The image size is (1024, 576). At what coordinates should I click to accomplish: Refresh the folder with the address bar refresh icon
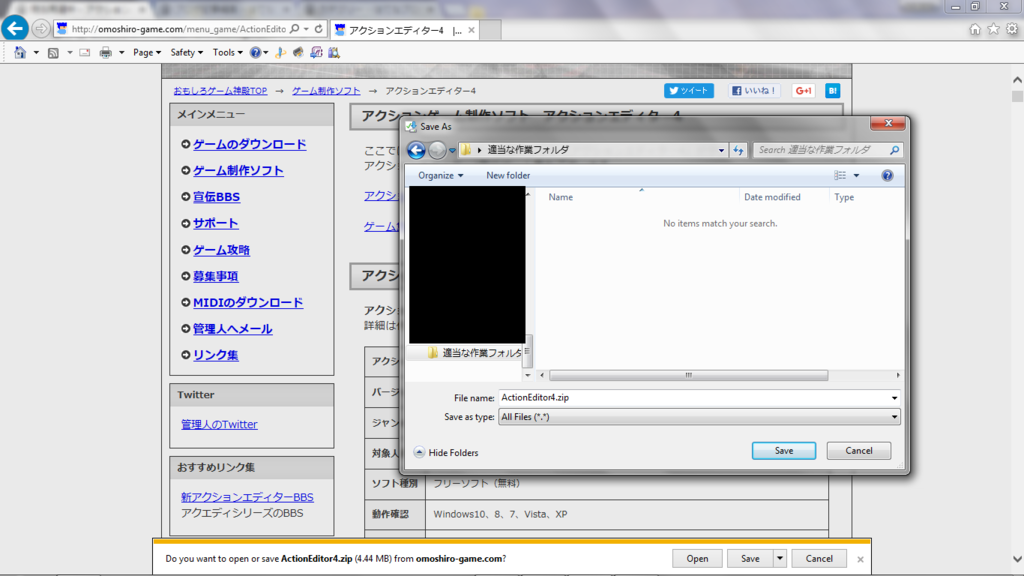(x=738, y=149)
